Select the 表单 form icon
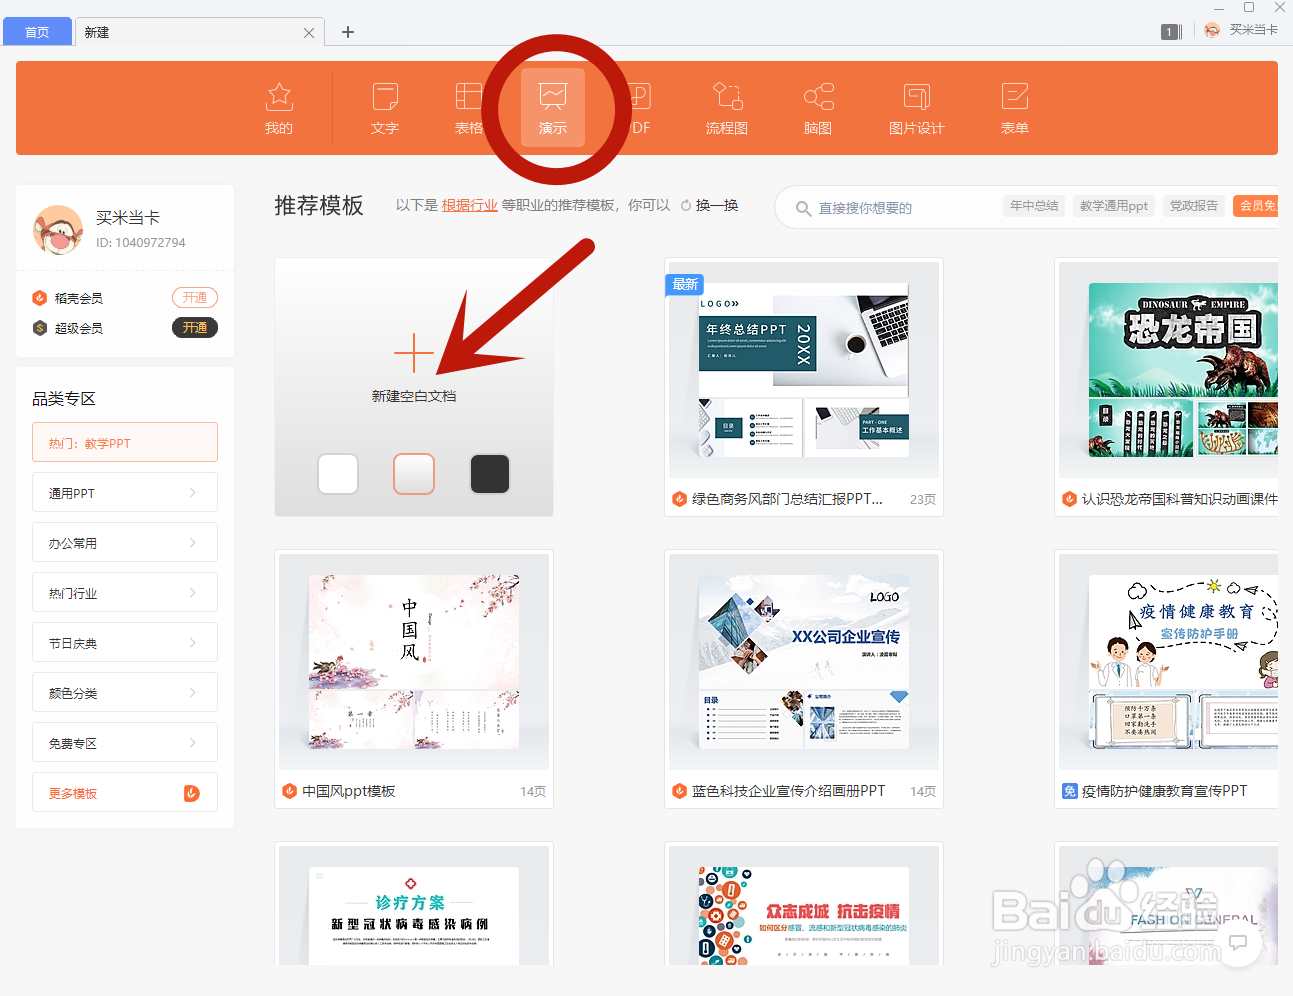The width and height of the screenshot is (1293, 996). pyautogui.click(x=1015, y=97)
